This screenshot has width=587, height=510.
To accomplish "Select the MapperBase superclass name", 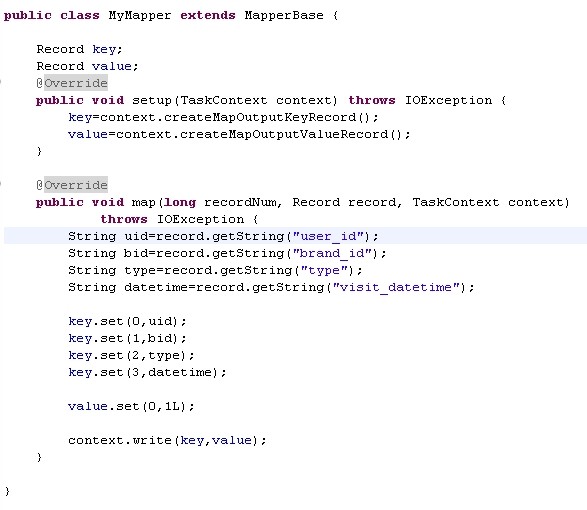I will coord(284,15).
